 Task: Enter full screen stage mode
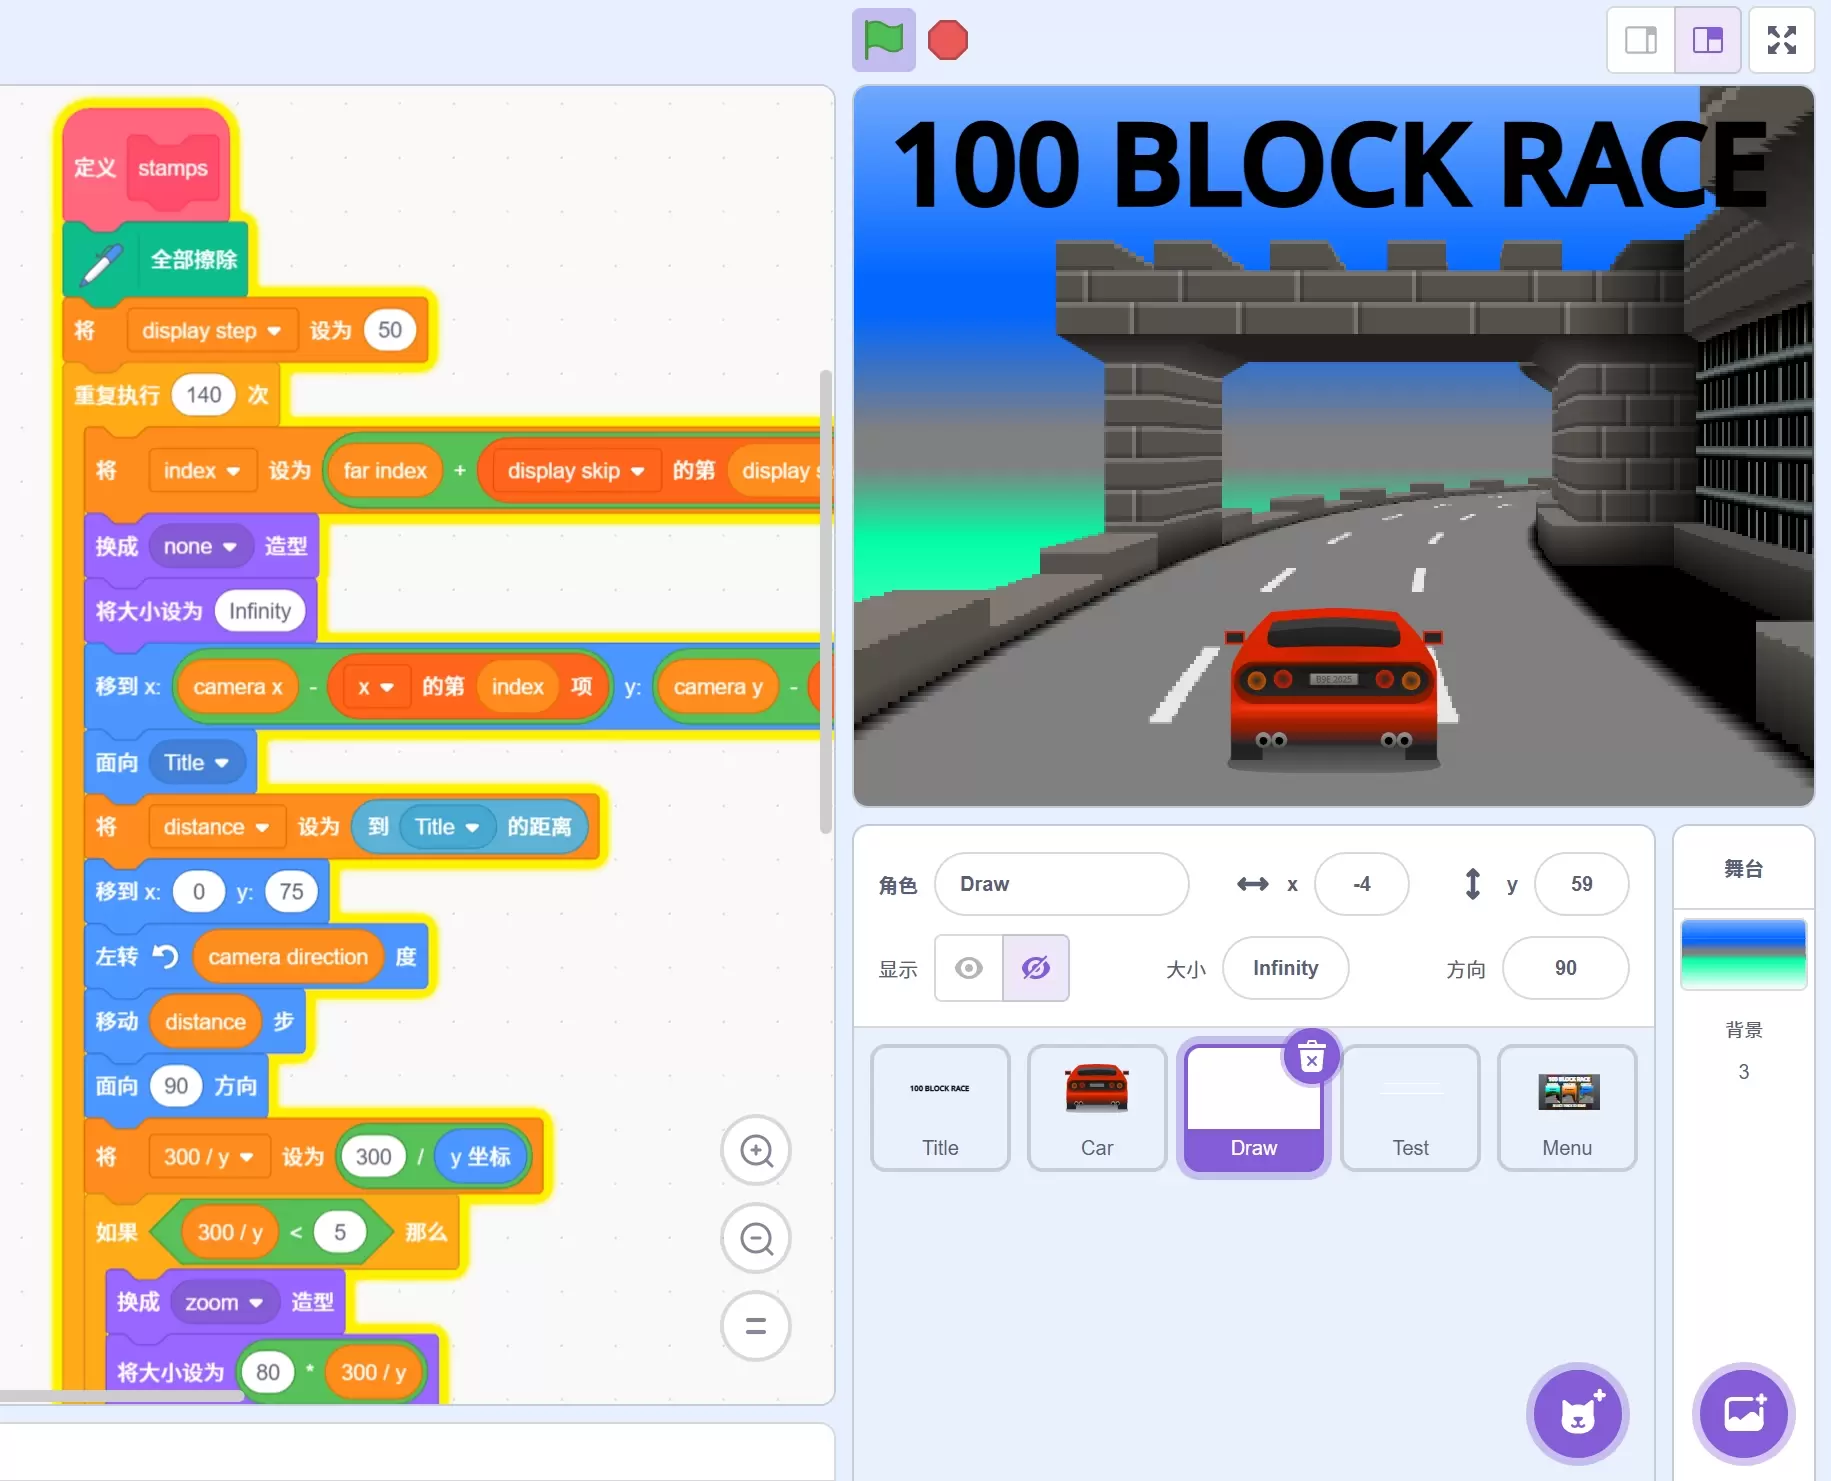click(x=1782, y=40)
